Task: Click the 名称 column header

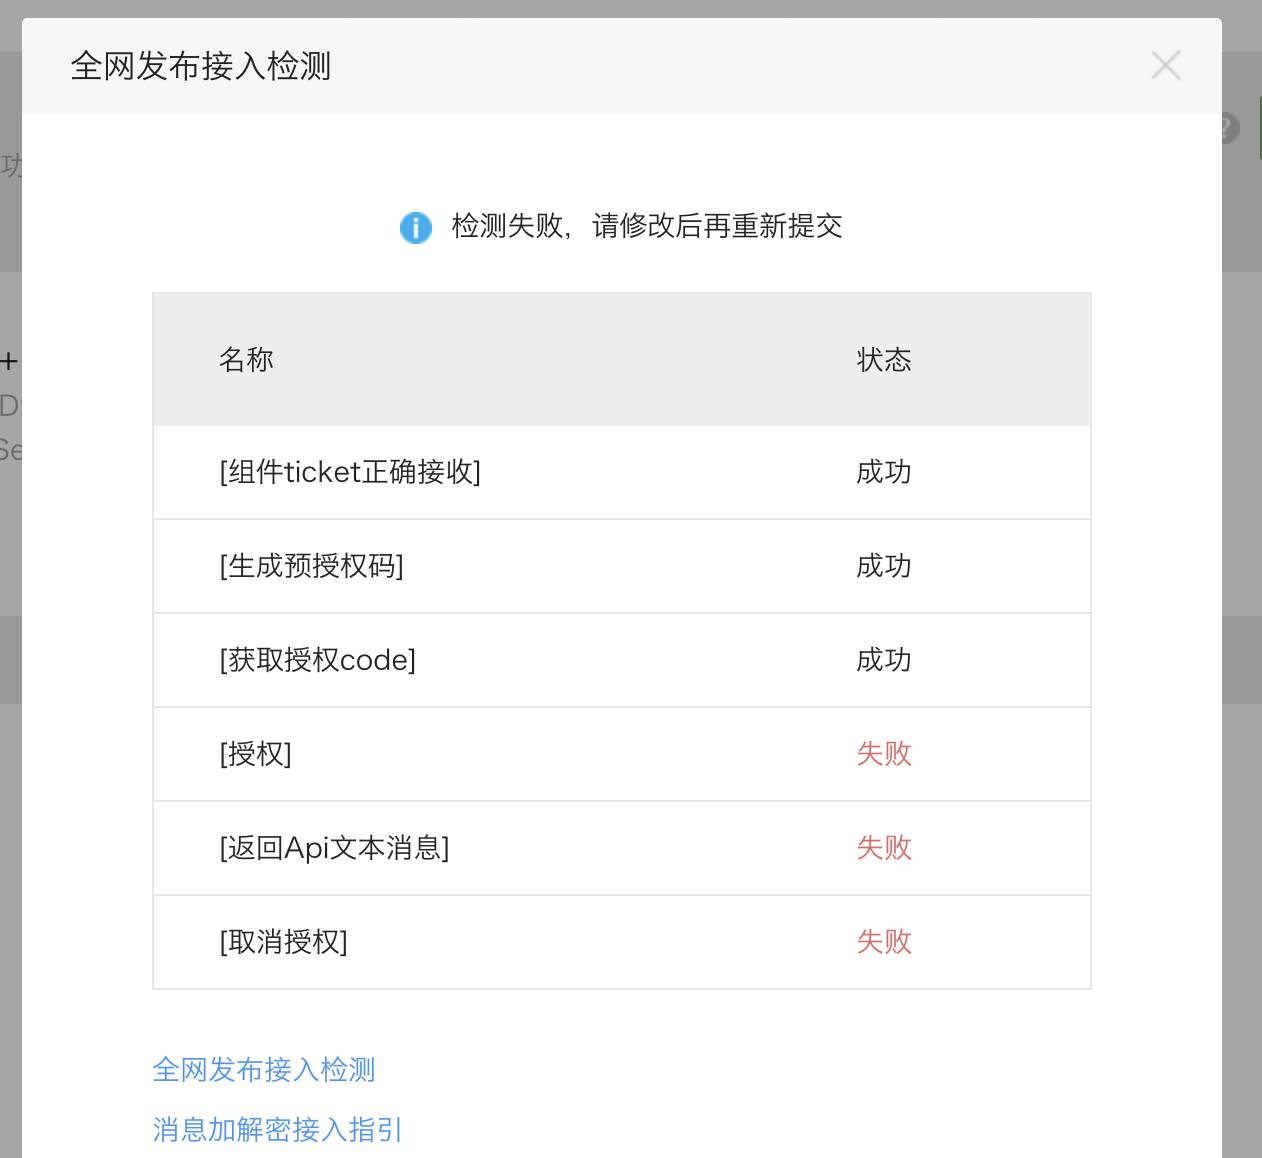Action: point(246,360)
